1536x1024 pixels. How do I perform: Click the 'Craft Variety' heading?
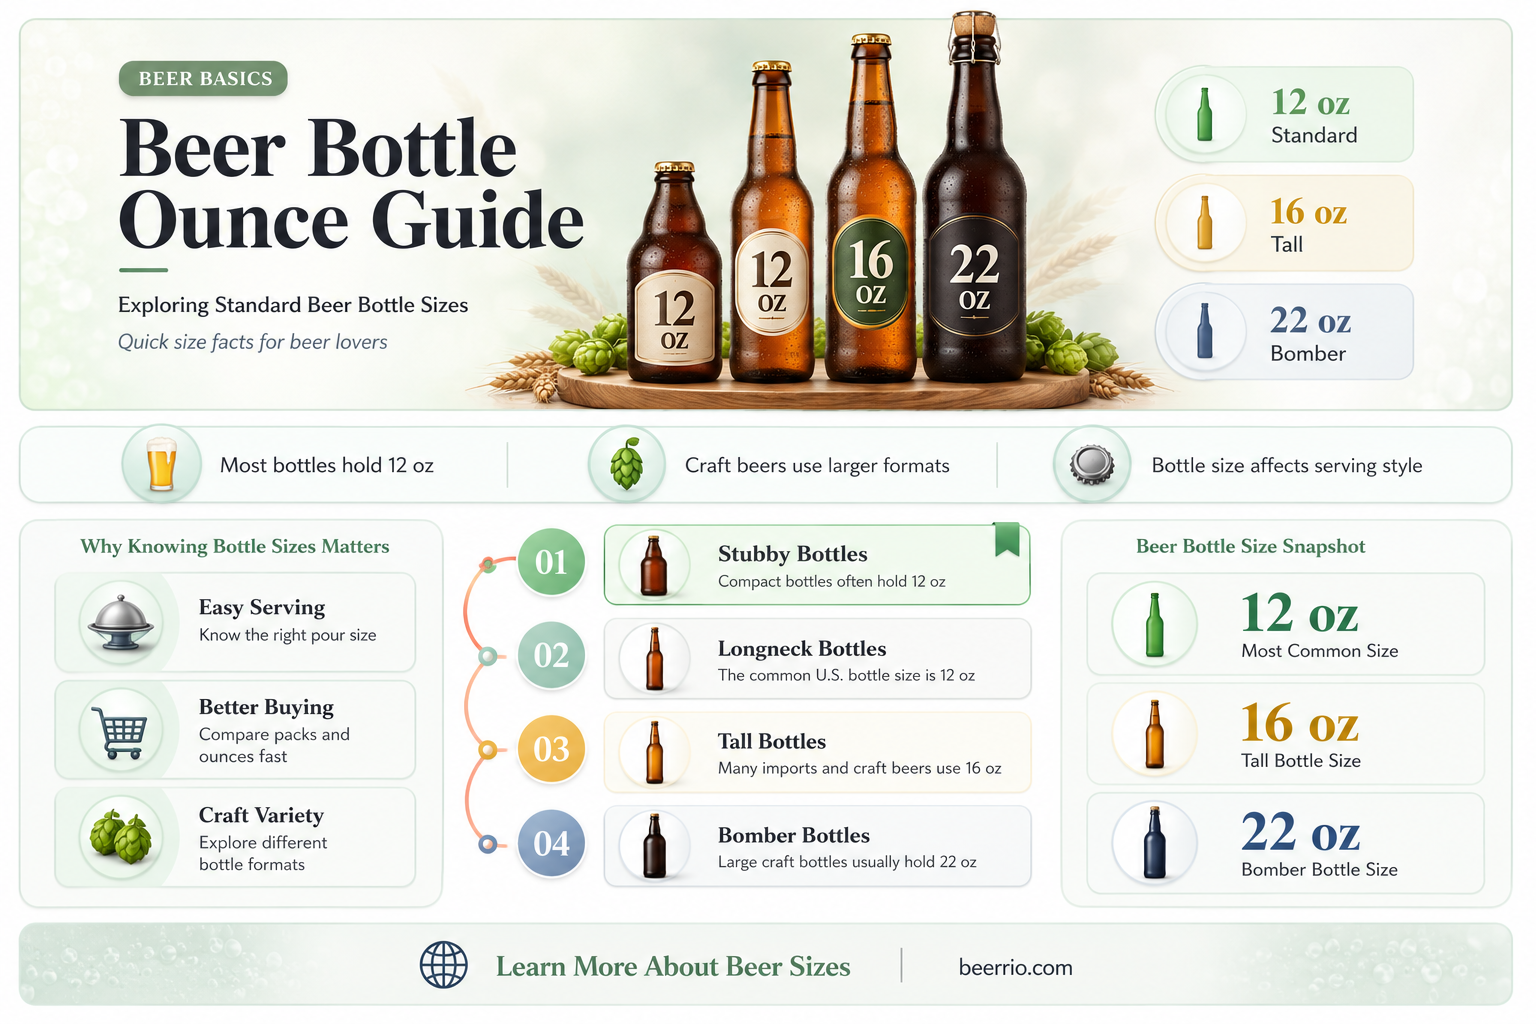tap(261, 815)
